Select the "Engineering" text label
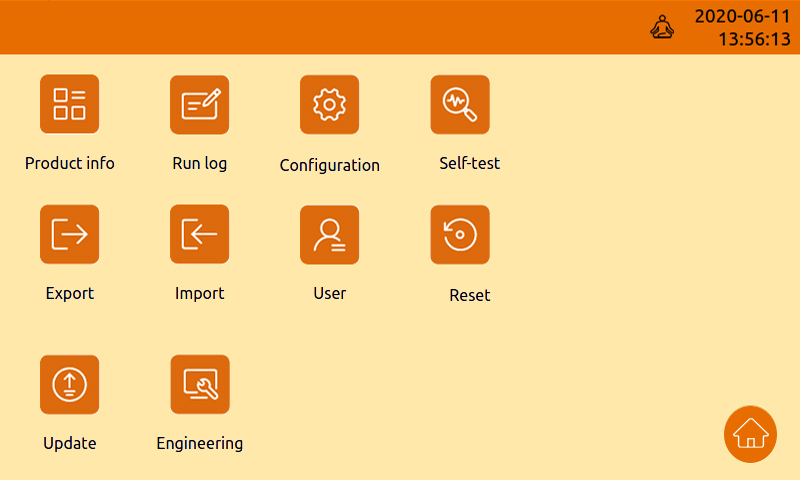This screenshot has width=800, height=480. 199,443
